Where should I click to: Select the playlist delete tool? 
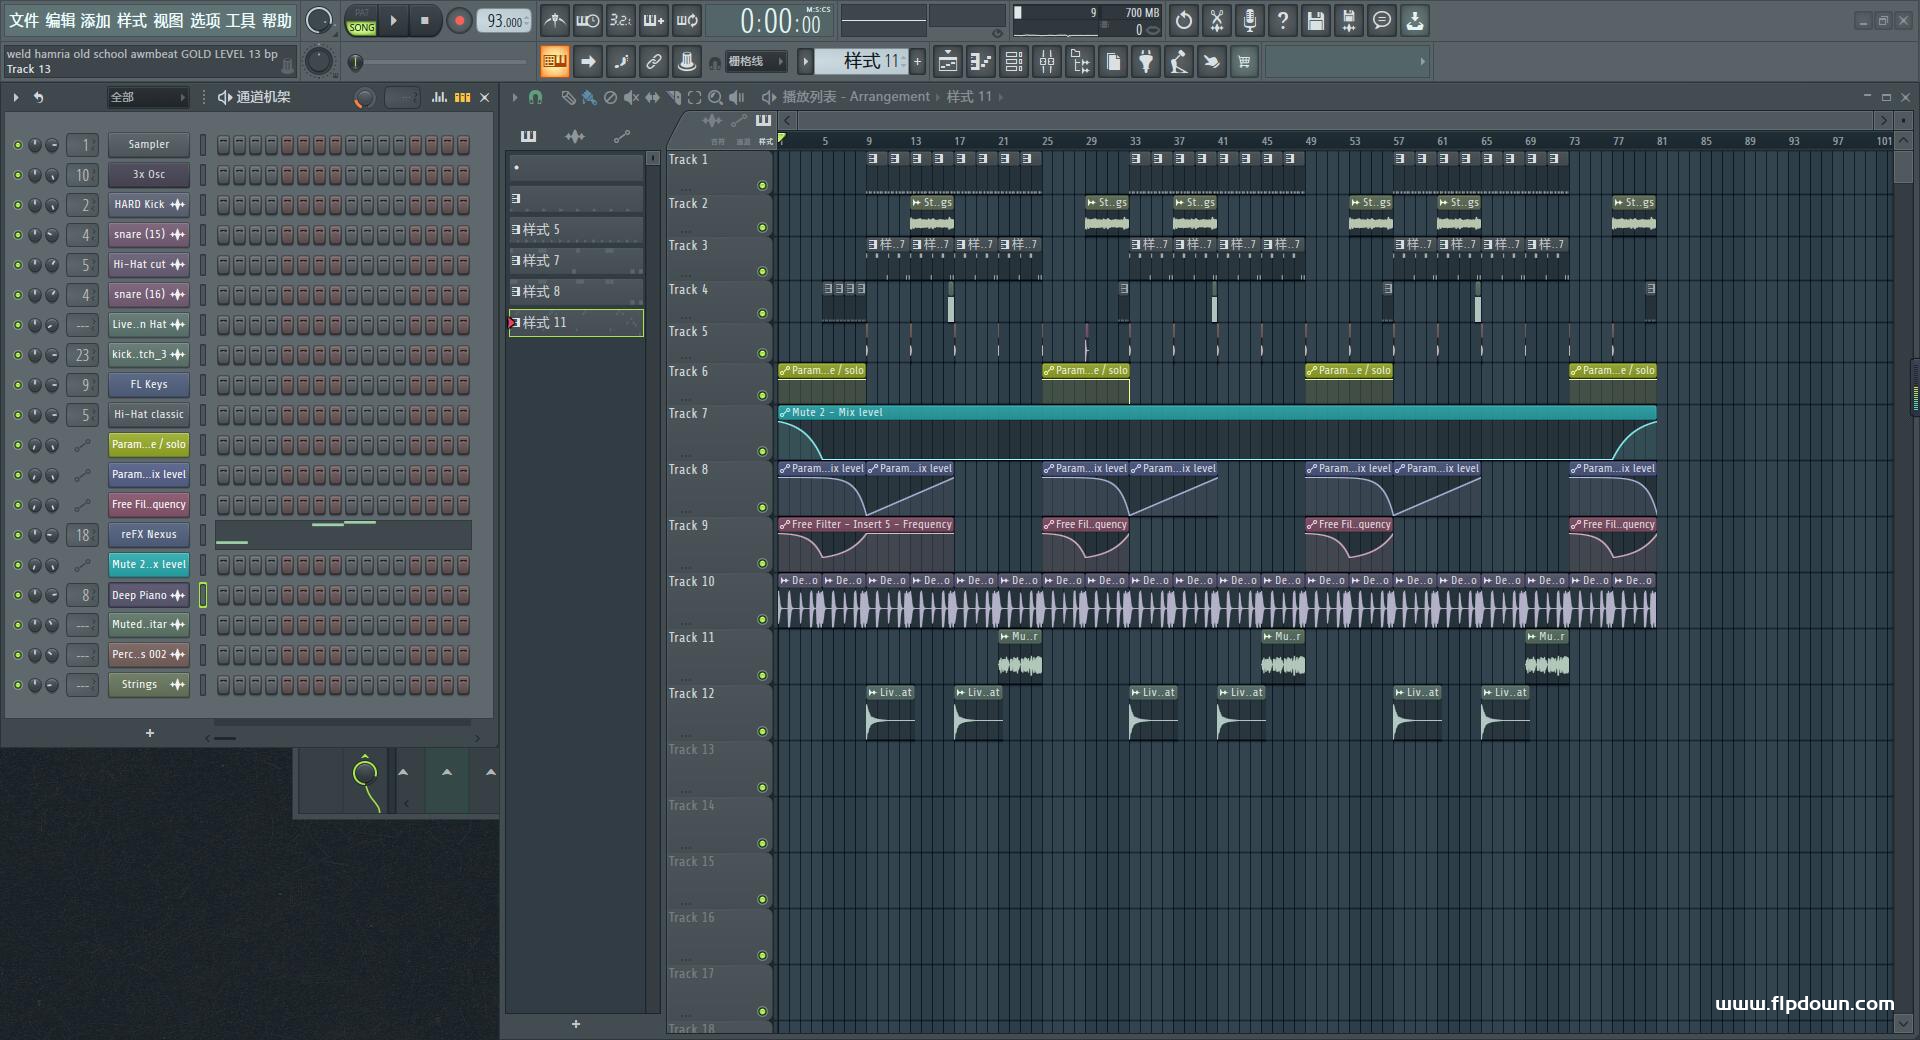[x=610, y=97]
